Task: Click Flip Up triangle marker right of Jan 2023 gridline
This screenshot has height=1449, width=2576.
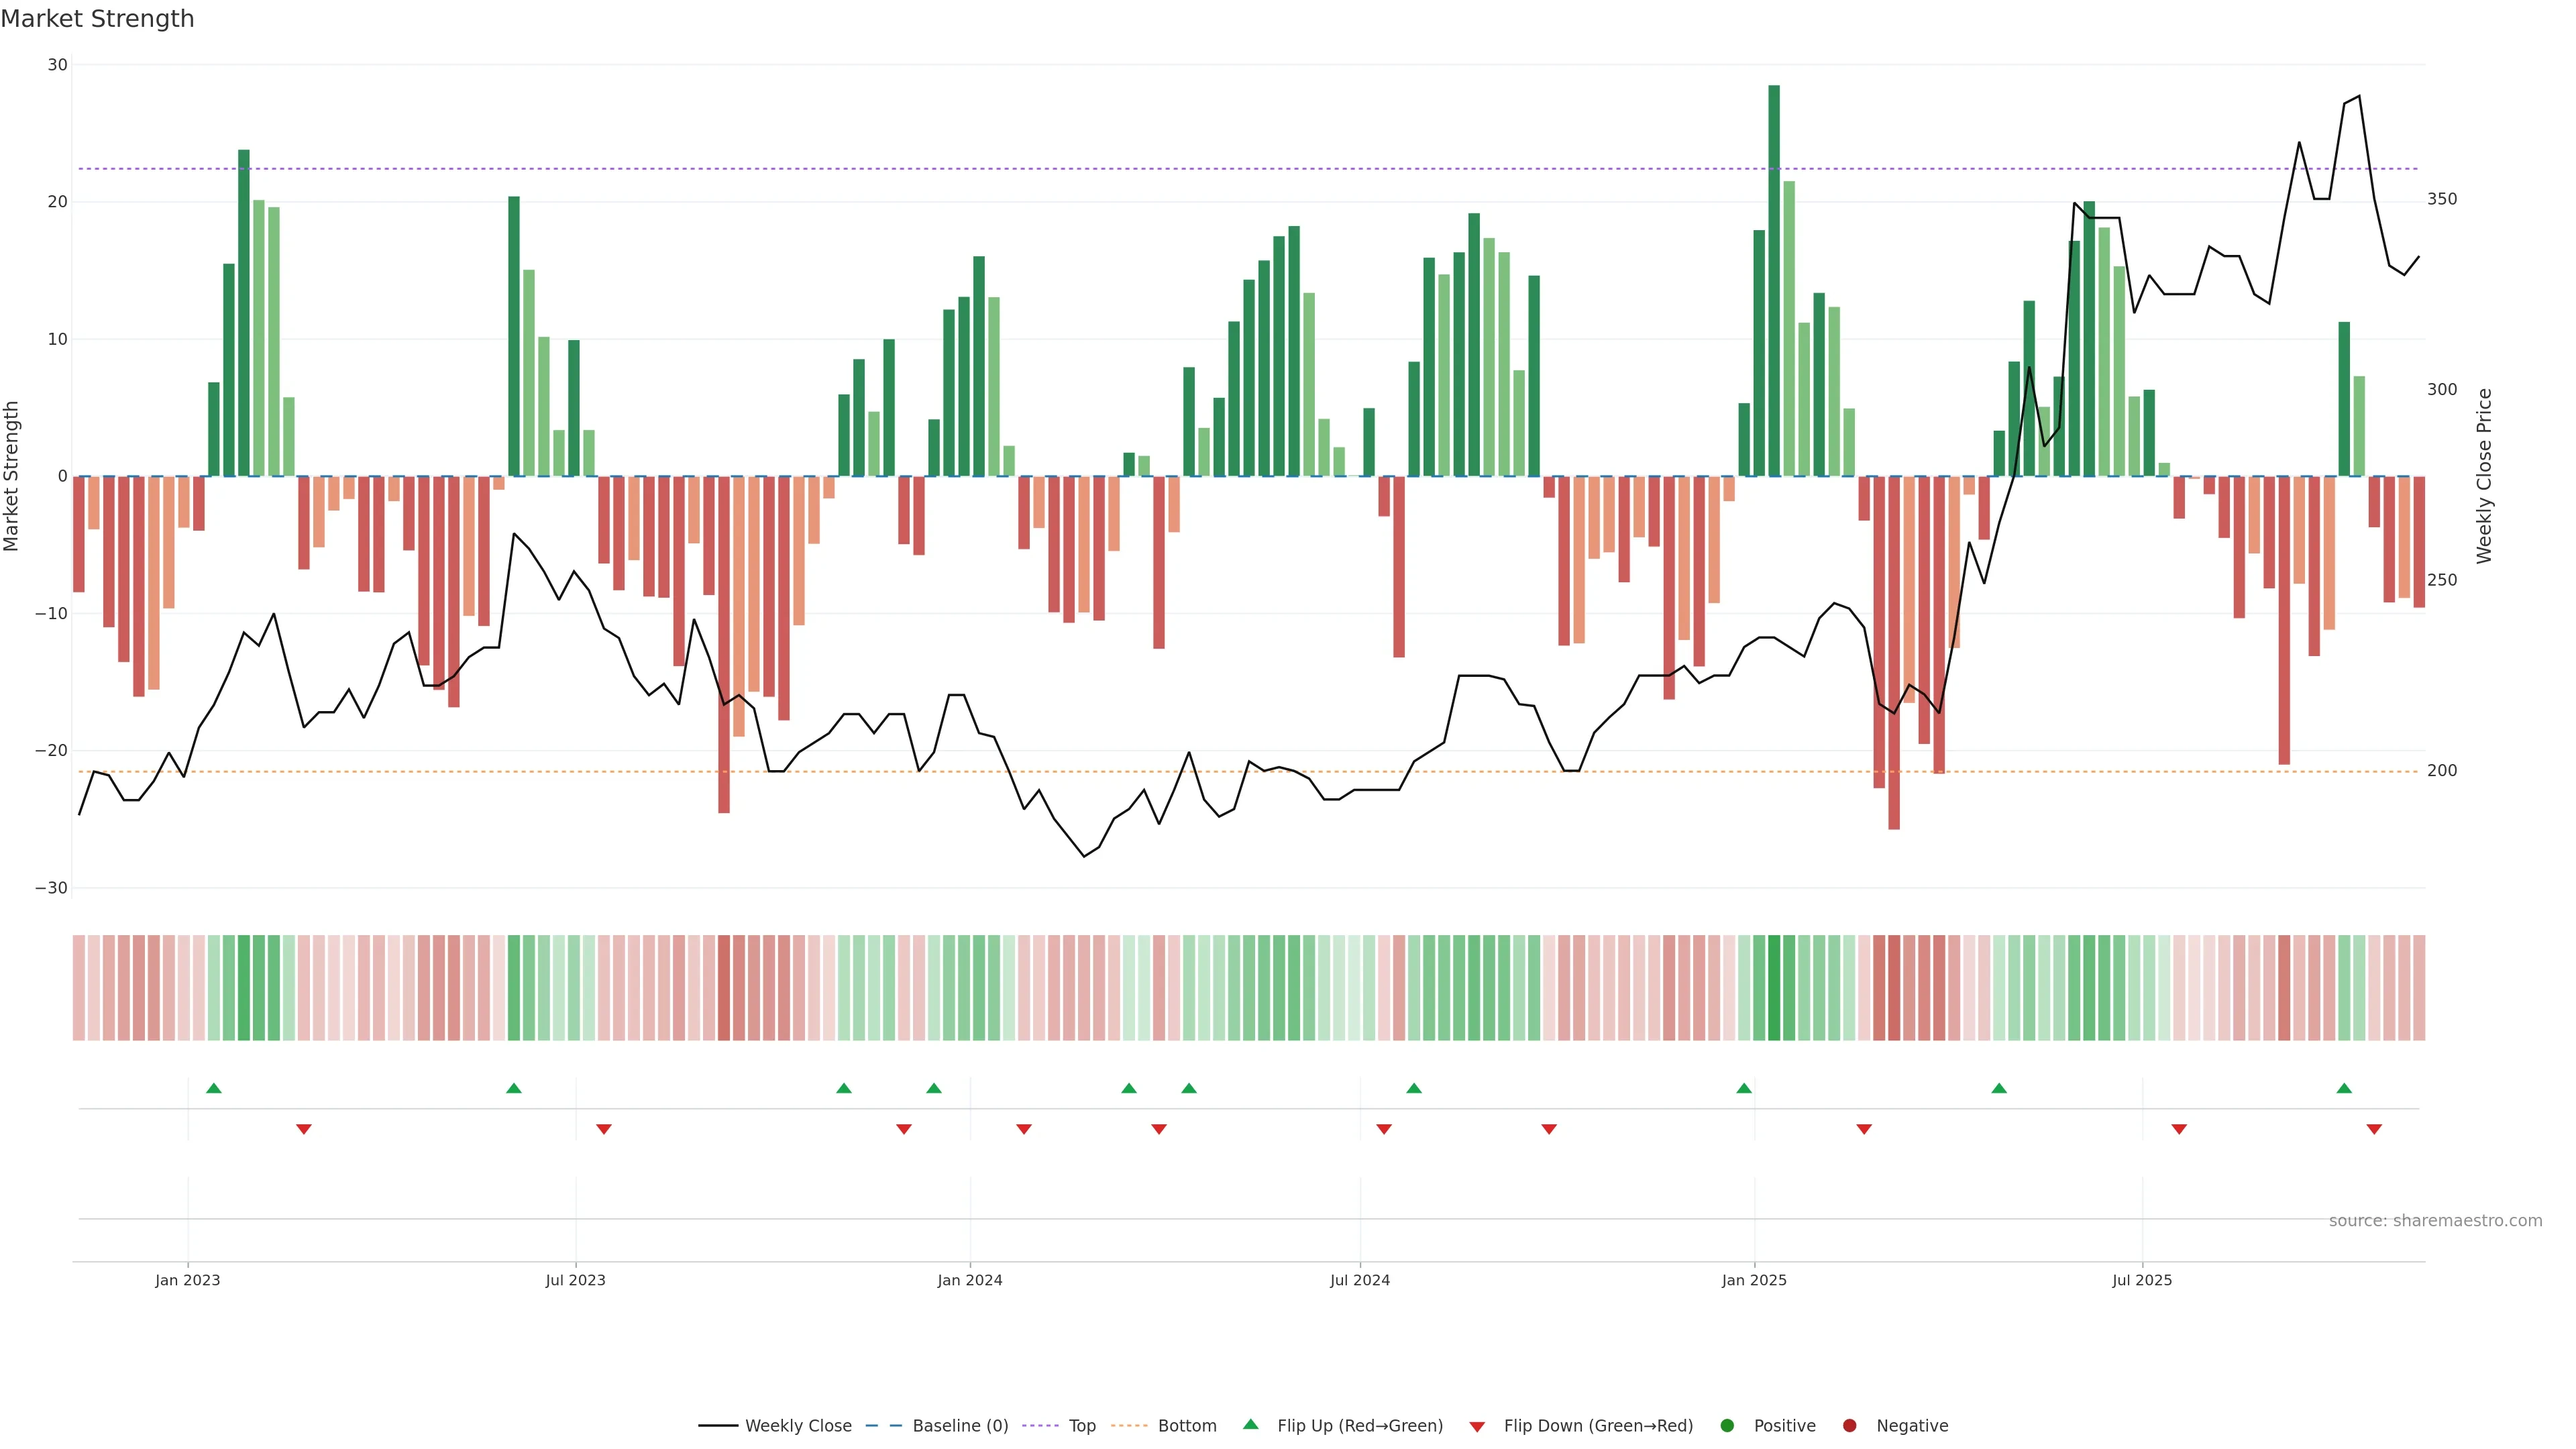Action: point(213,1088)
